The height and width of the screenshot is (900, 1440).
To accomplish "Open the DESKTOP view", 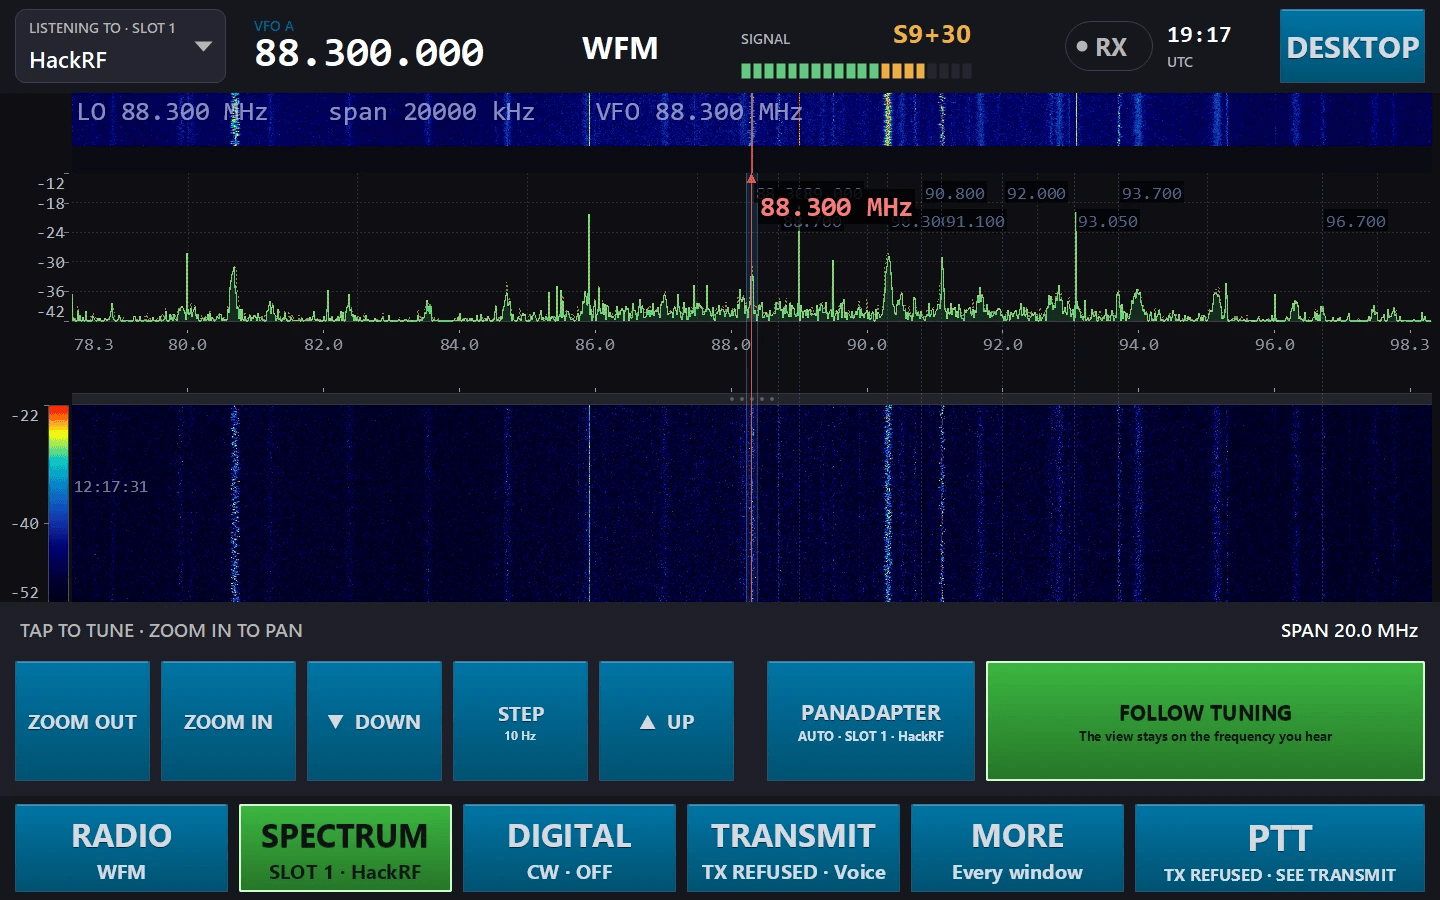I will 1352,47.
